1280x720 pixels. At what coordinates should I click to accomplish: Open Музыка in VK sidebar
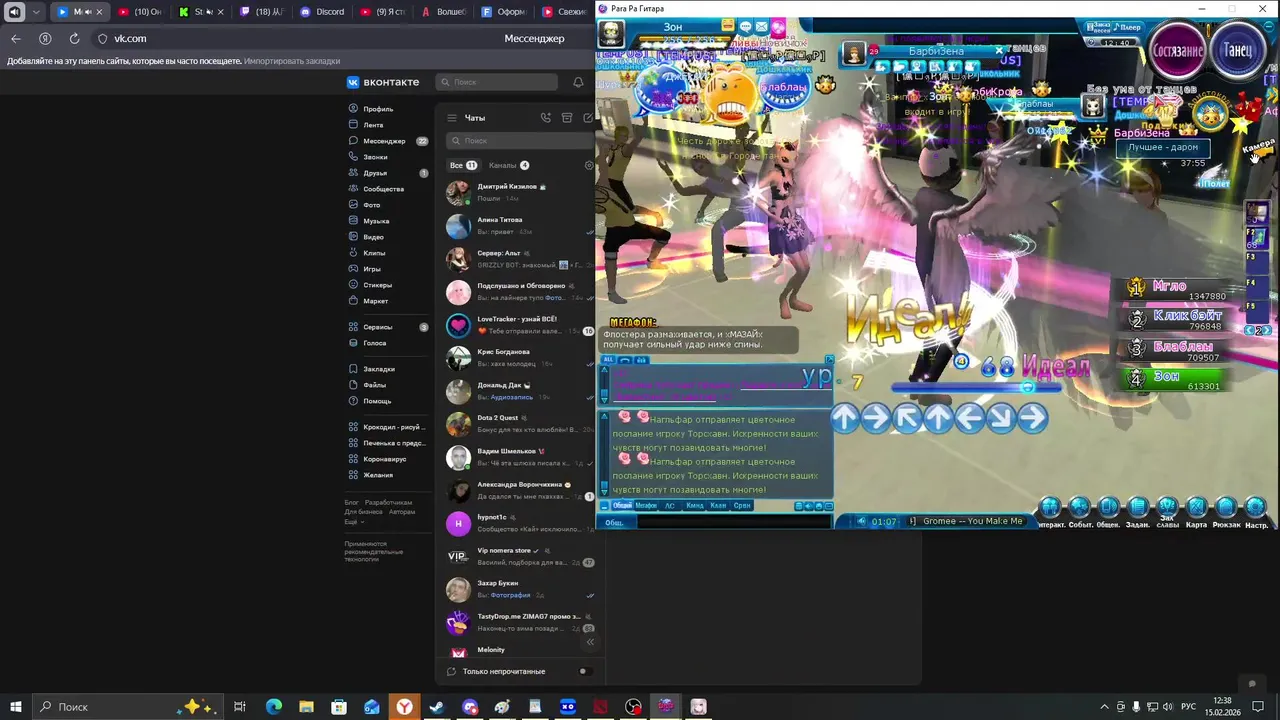coord(369,221)
